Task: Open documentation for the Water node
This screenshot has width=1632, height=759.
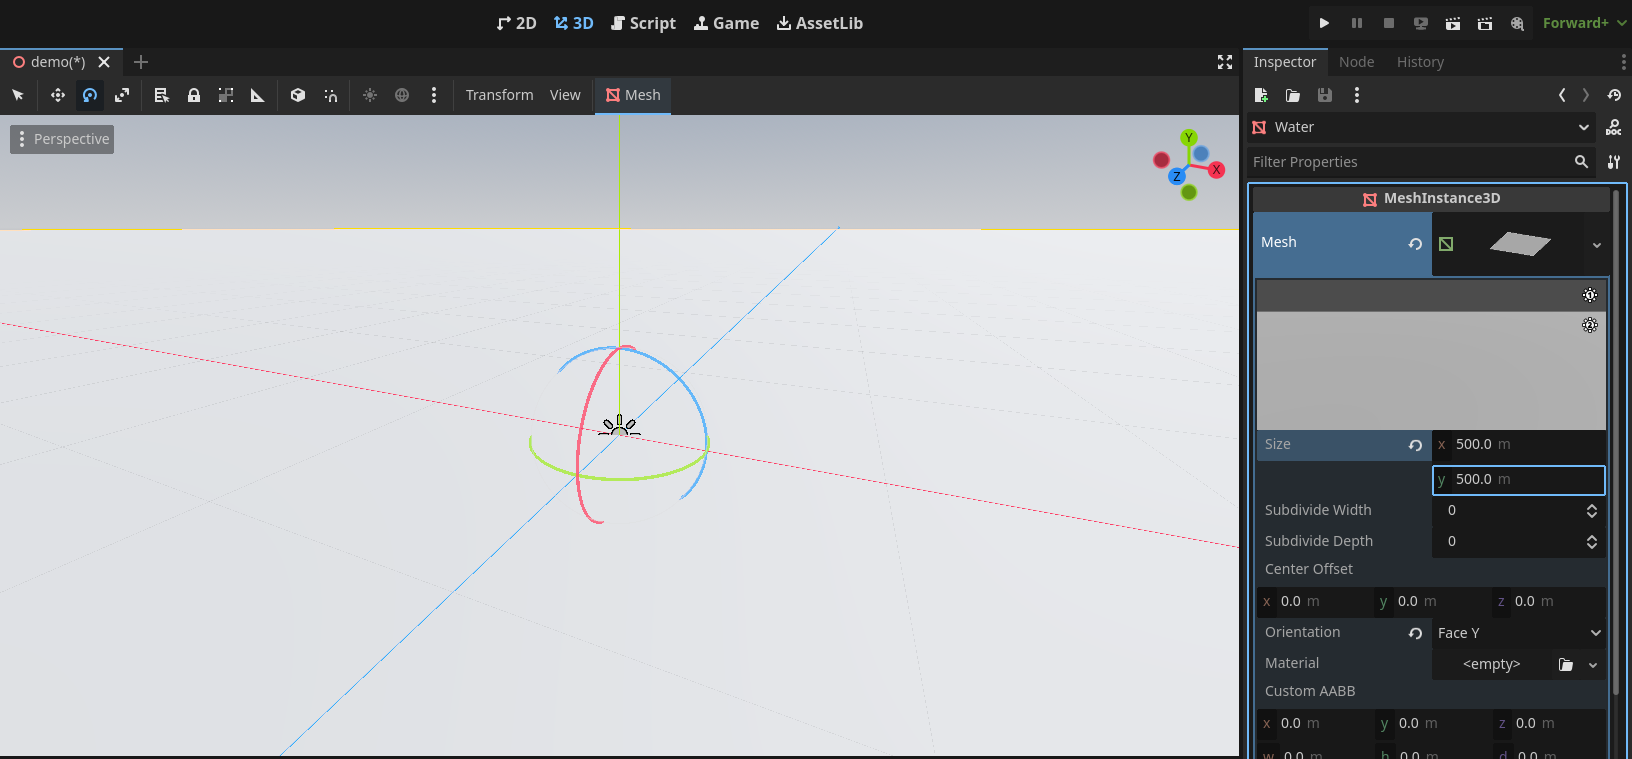Action: (x=1613, y=127)
